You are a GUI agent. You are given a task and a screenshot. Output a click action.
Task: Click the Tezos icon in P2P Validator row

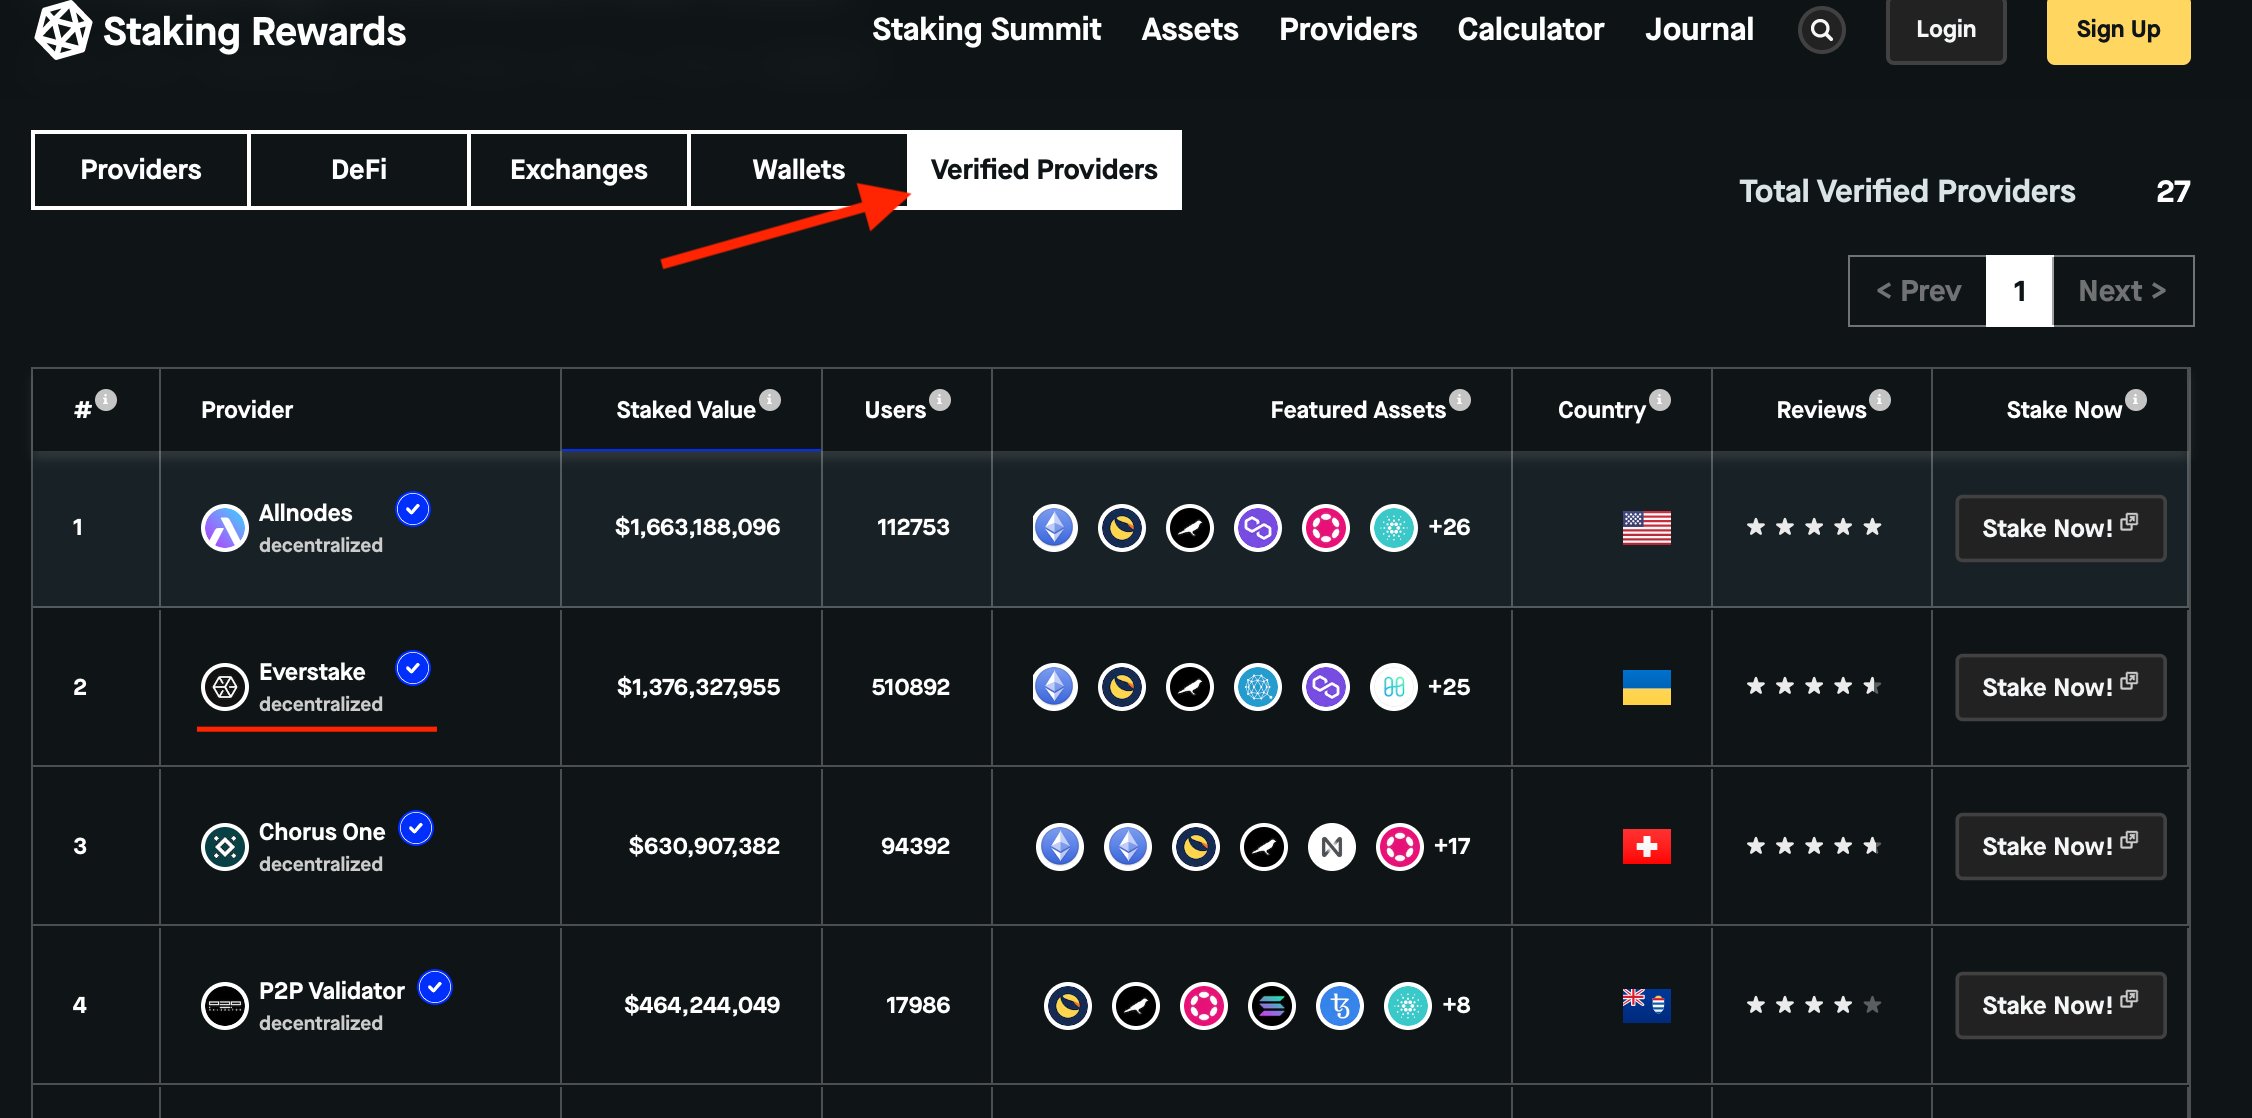(x=1339, y=1005)
